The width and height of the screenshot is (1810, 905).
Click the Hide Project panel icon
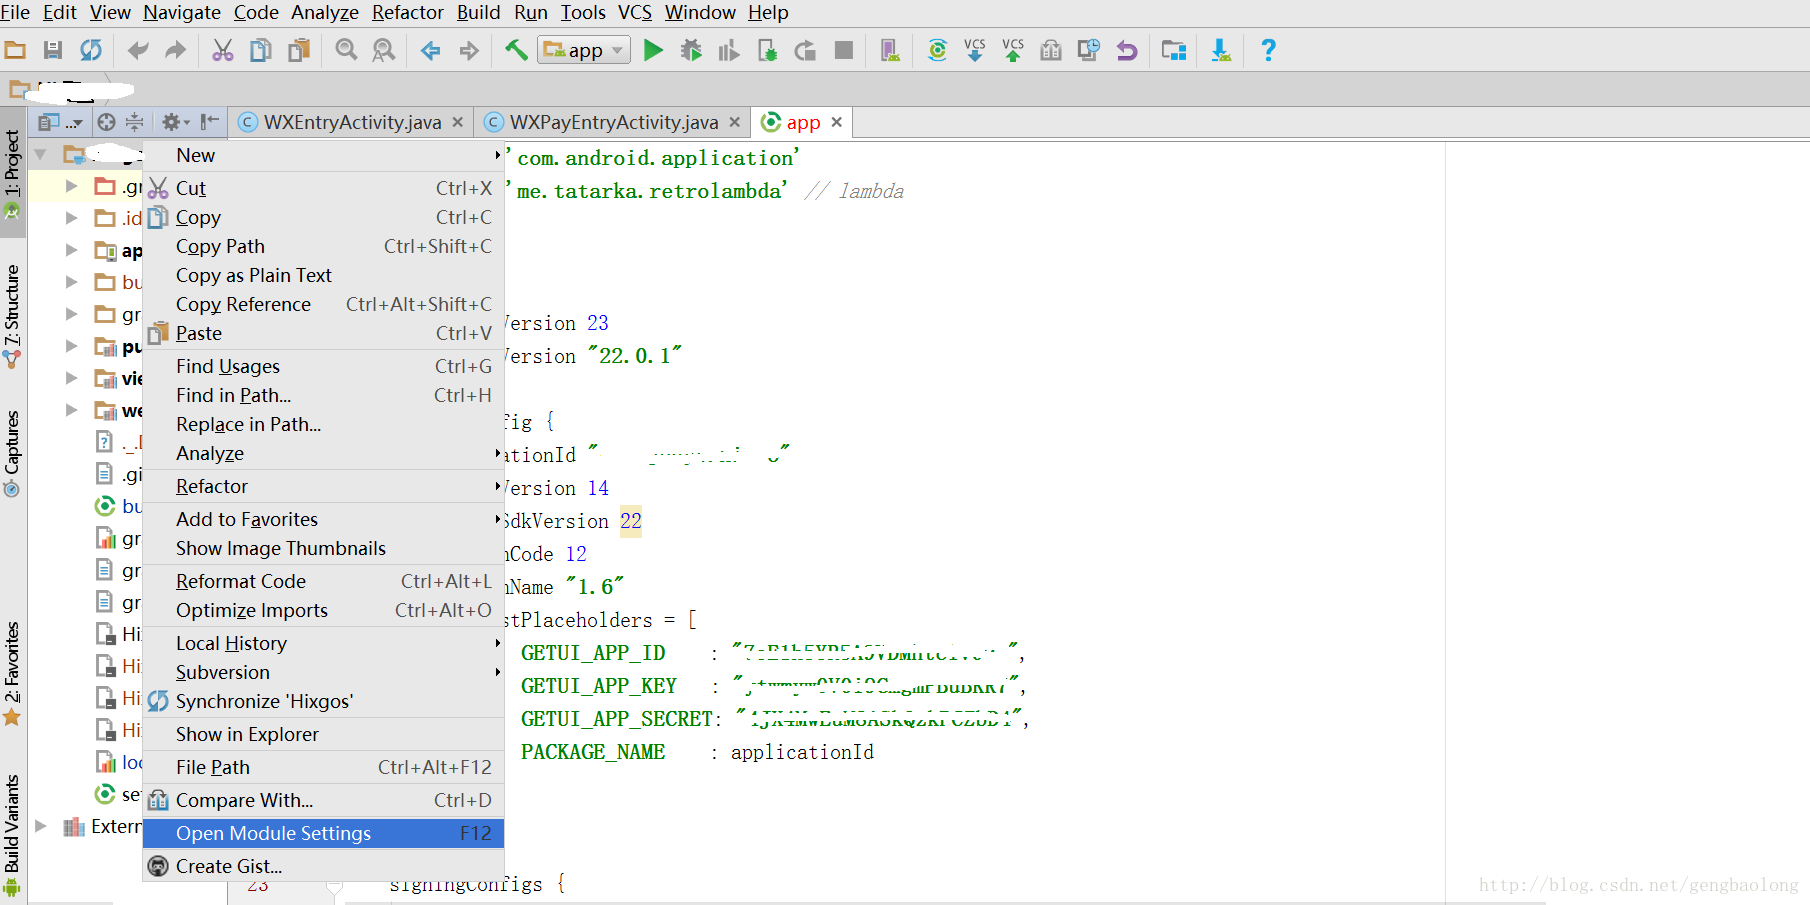[209, 122]
